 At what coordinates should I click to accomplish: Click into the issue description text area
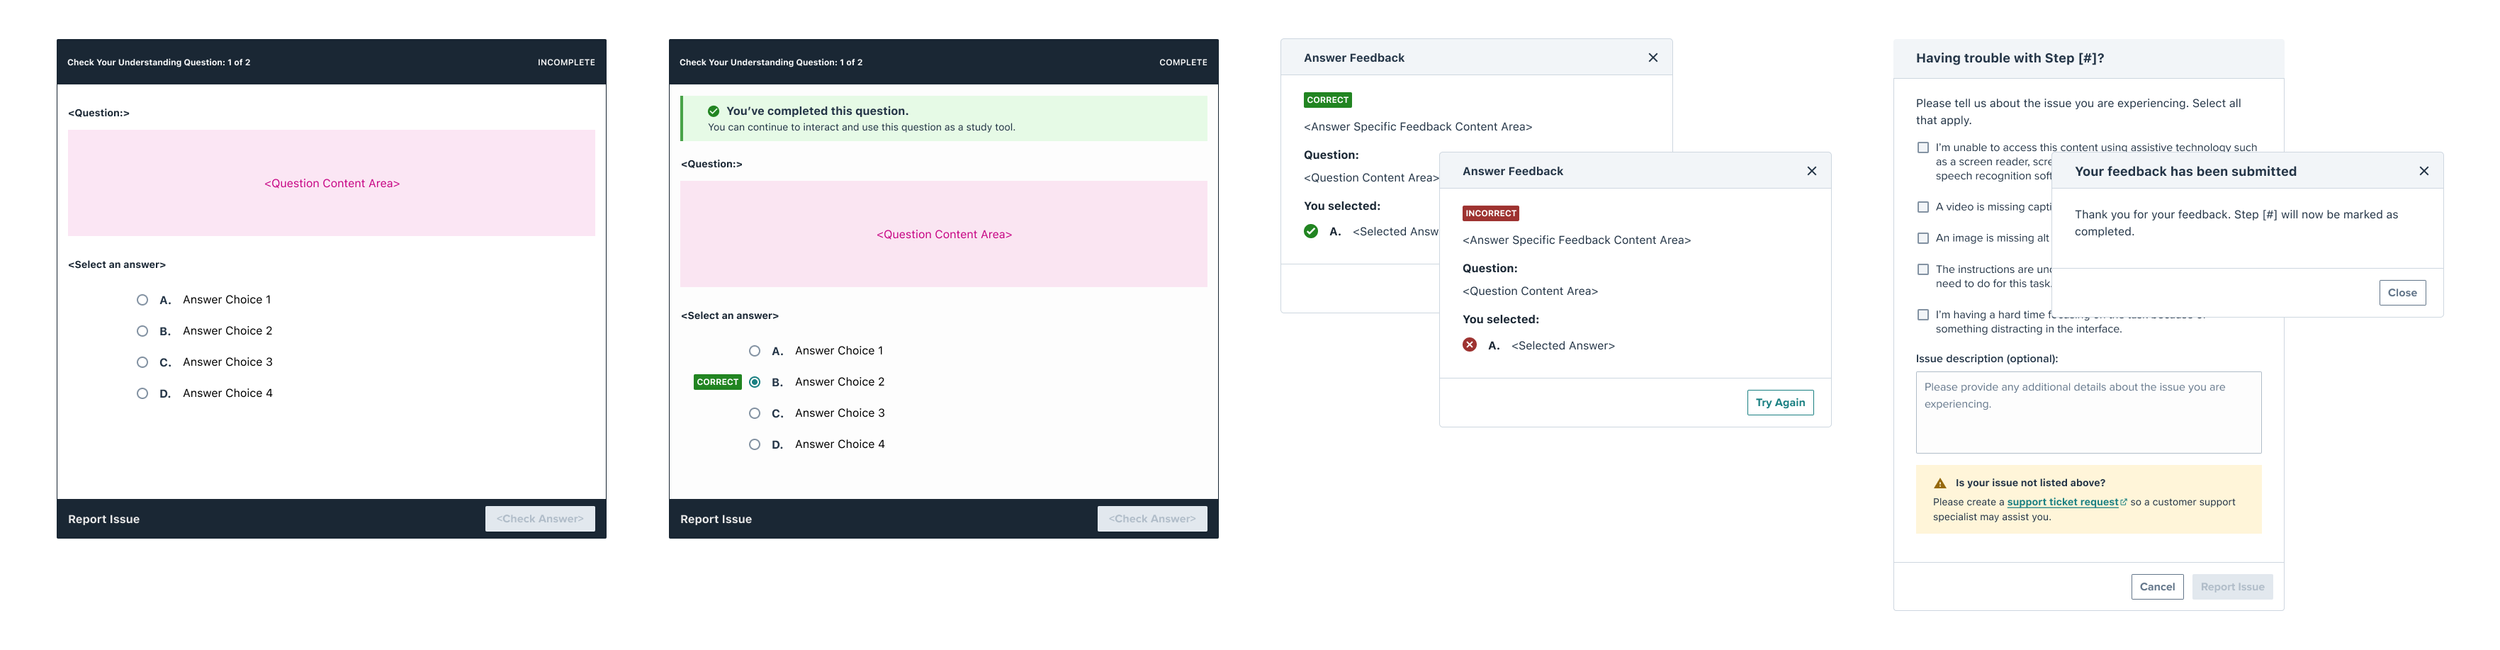click(x=2088, y=413)
